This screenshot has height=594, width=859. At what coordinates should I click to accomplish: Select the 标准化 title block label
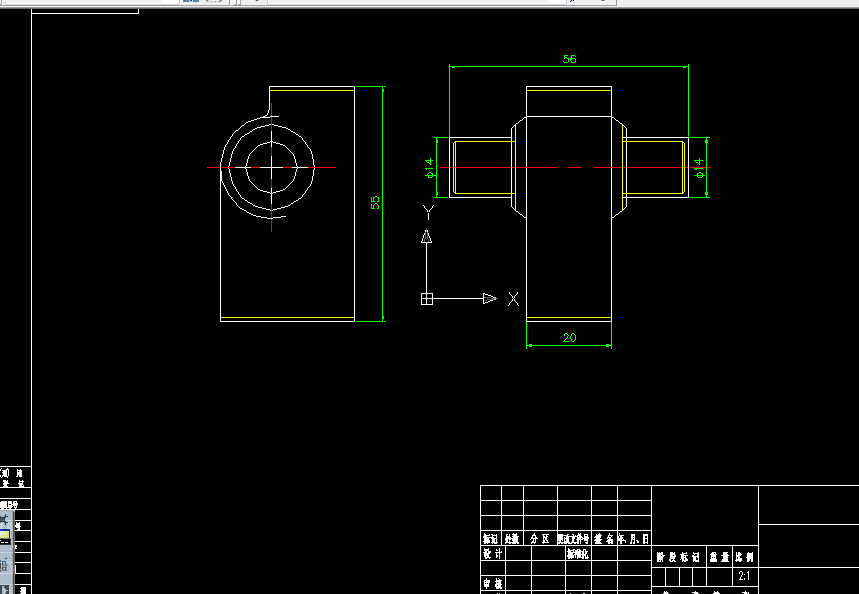(577, 554)
